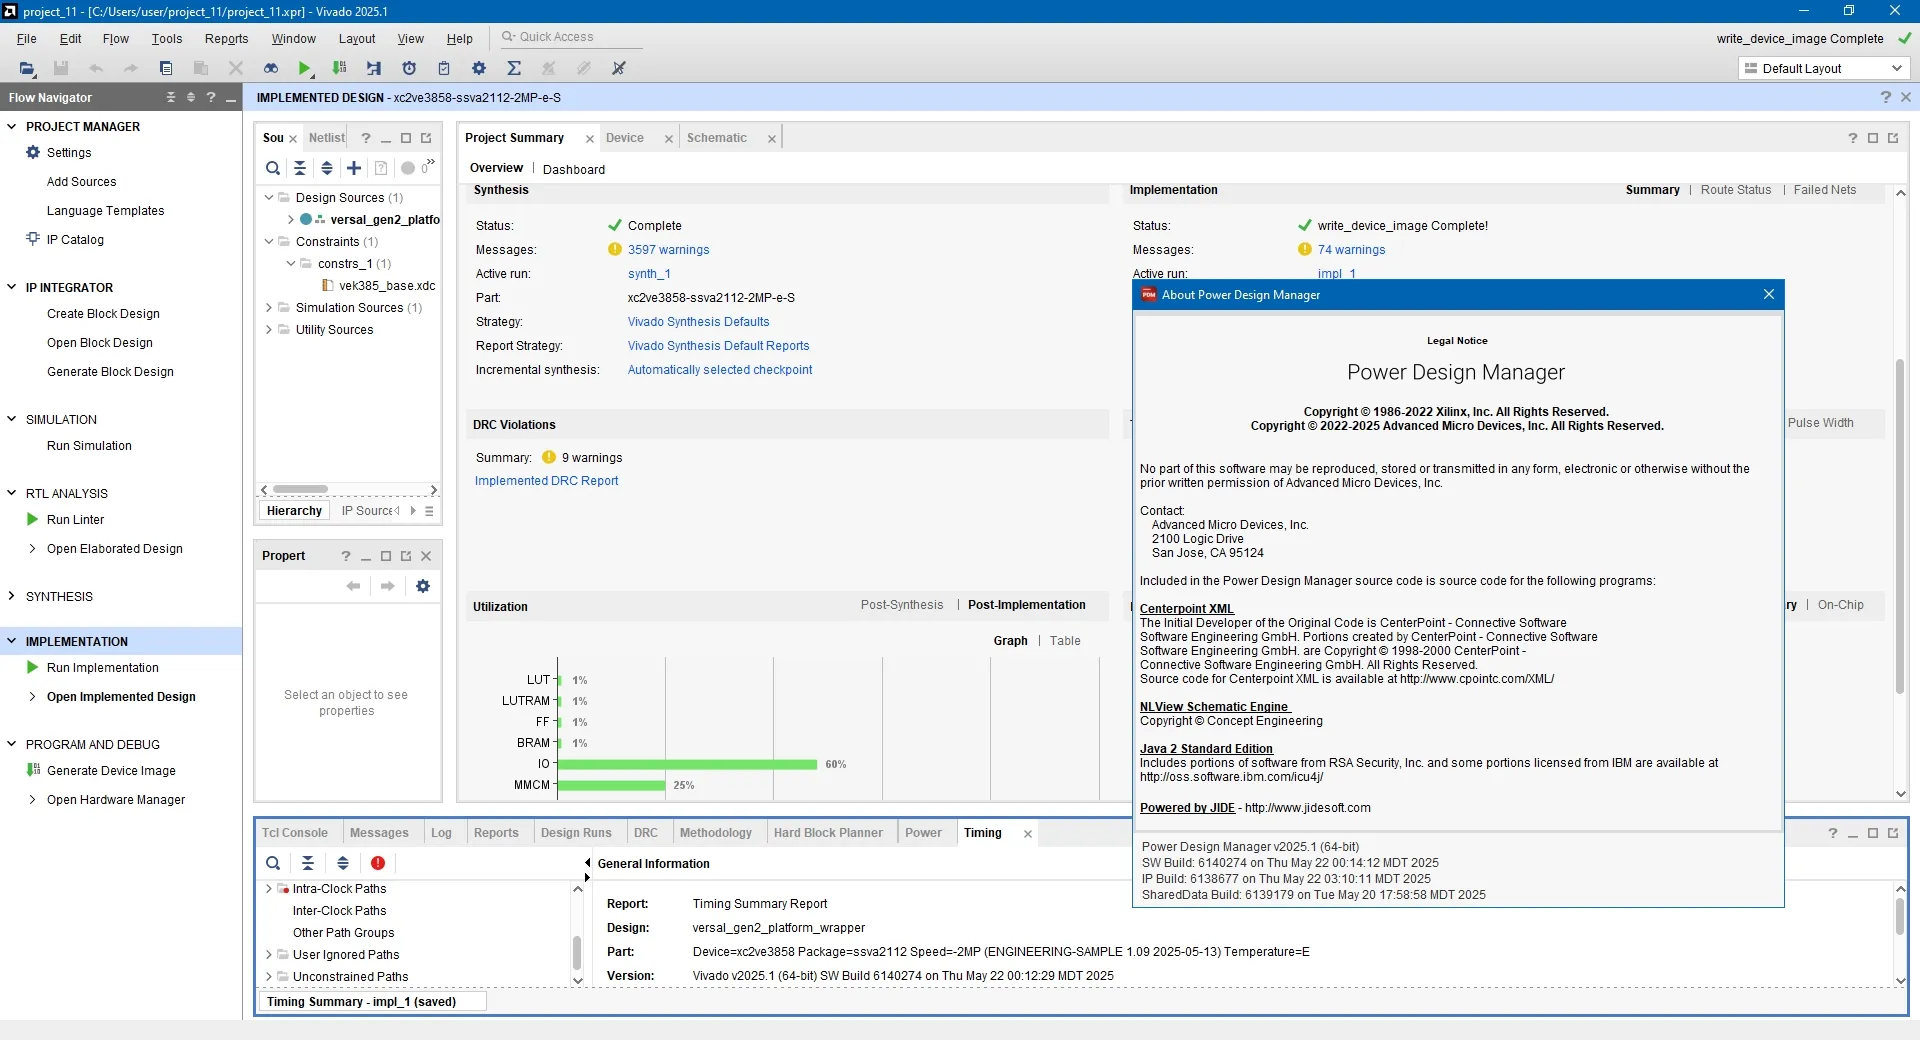Switch to the Device tab

click(x=625, y=138)
